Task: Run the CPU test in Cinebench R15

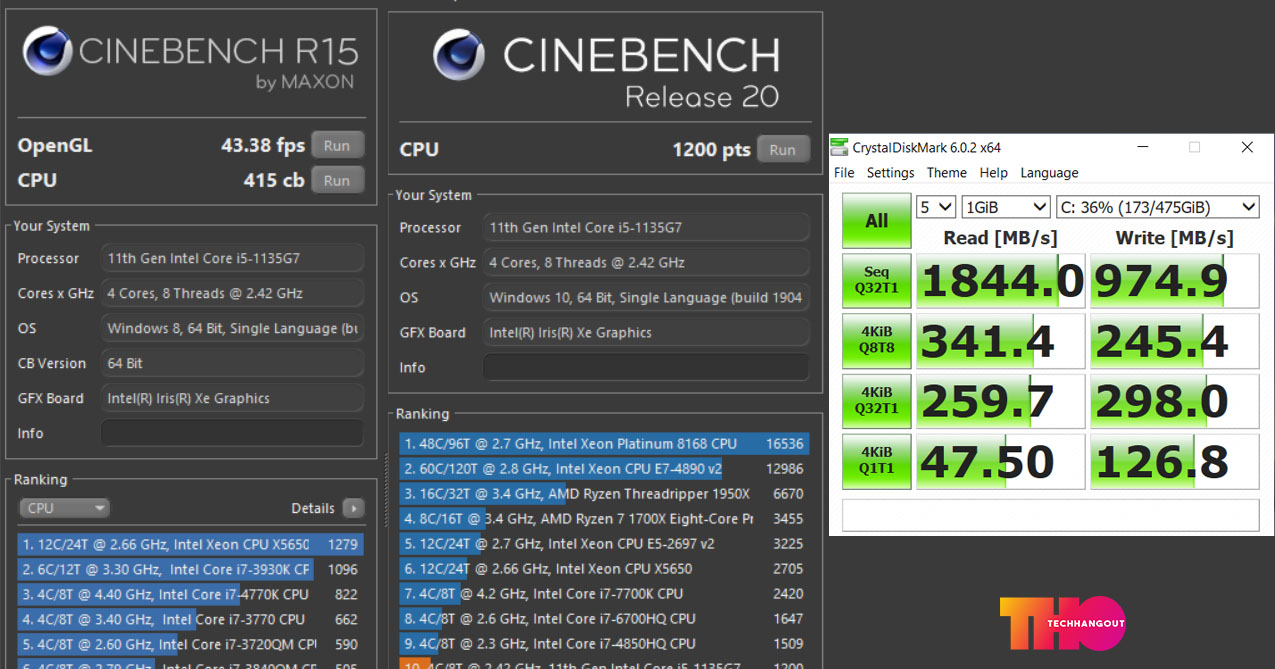Action: [337, 180]
